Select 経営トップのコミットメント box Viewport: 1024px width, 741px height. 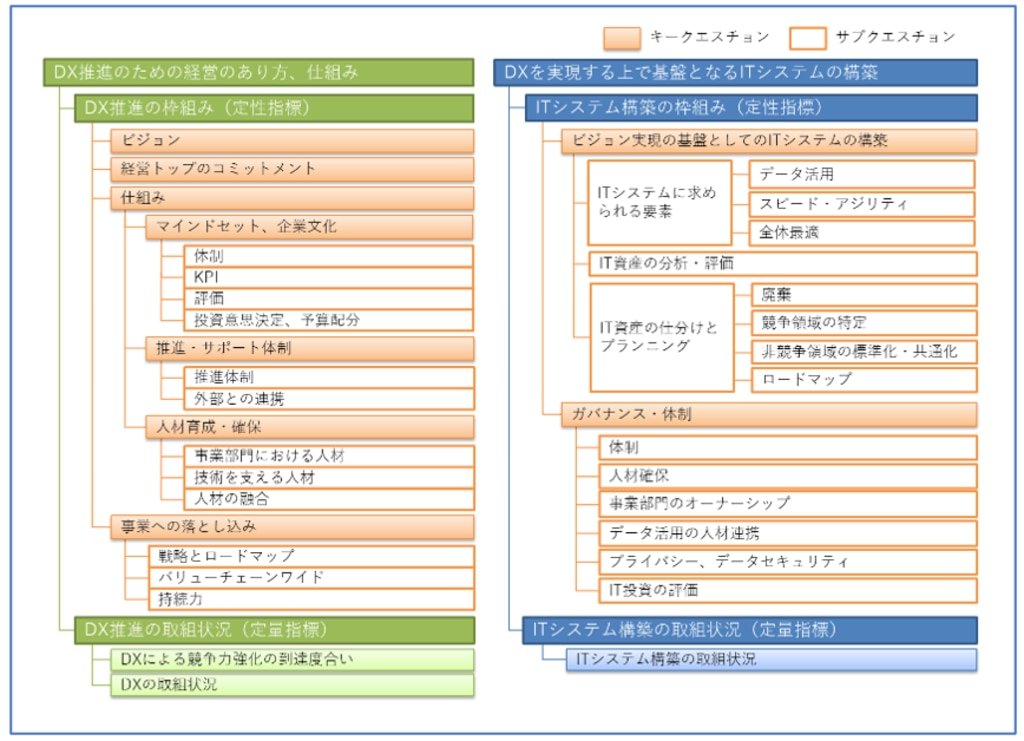pos(291,169)
